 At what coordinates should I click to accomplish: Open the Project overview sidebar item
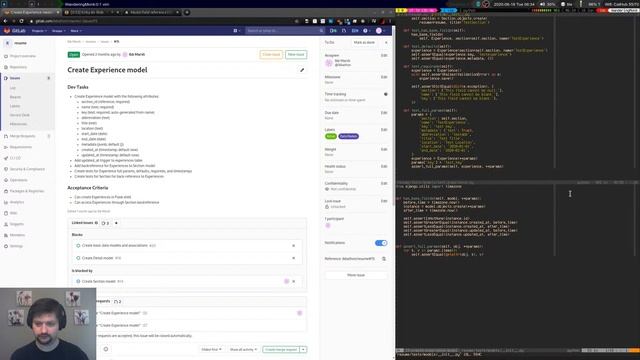pos(23,56)
